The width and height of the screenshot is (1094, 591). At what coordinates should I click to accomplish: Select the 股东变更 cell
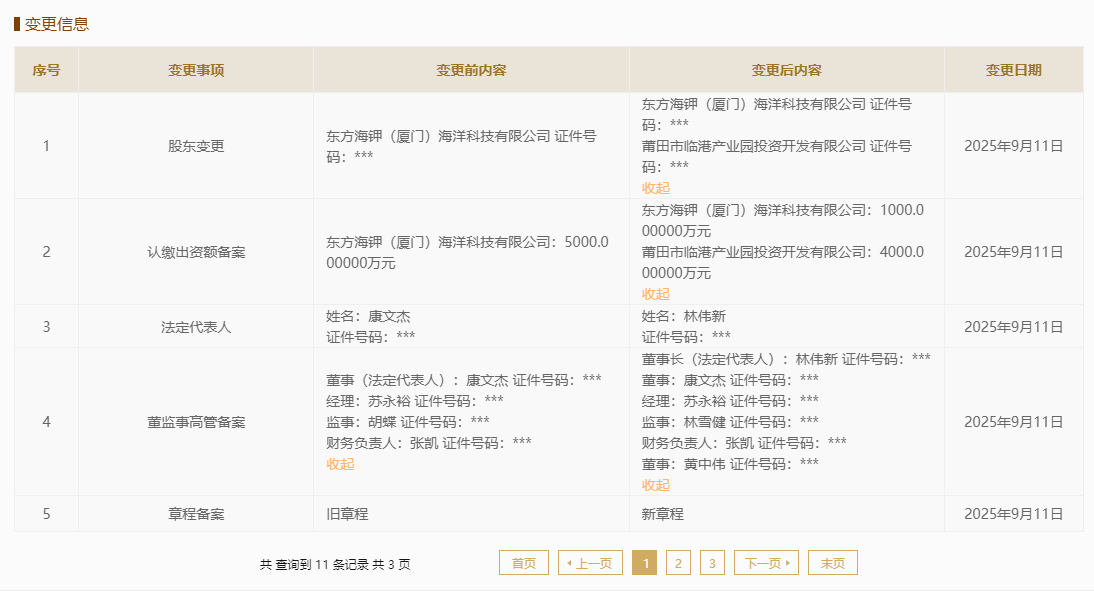tap(196, 146)
